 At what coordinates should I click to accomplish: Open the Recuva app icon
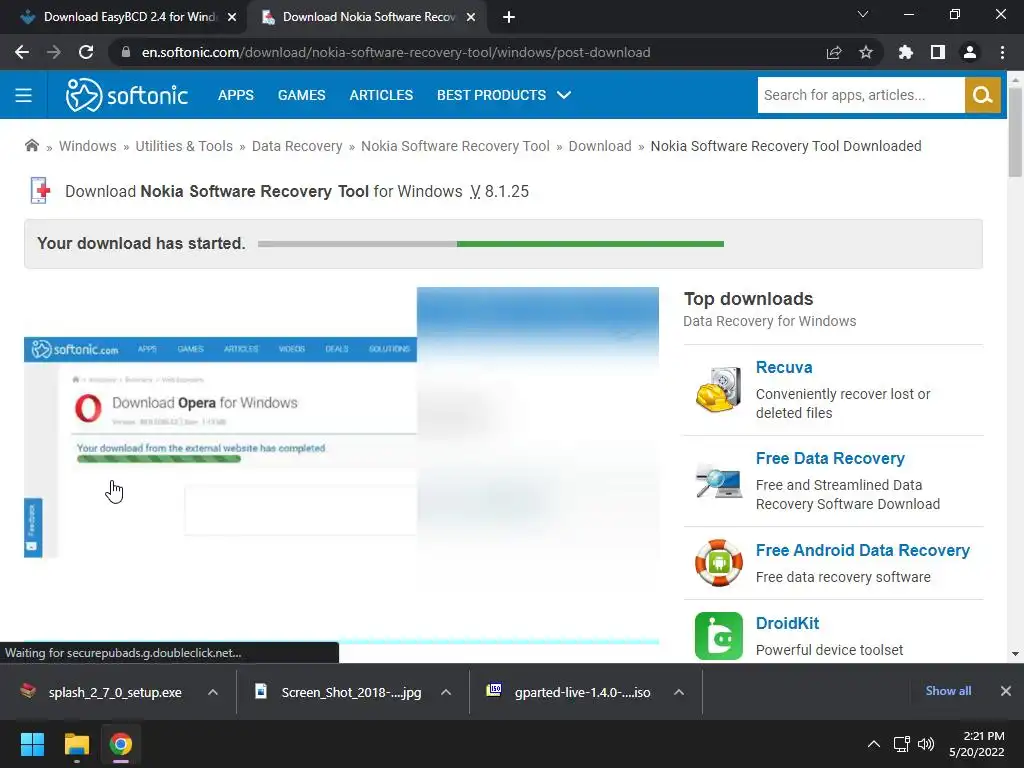coord(718,390)
